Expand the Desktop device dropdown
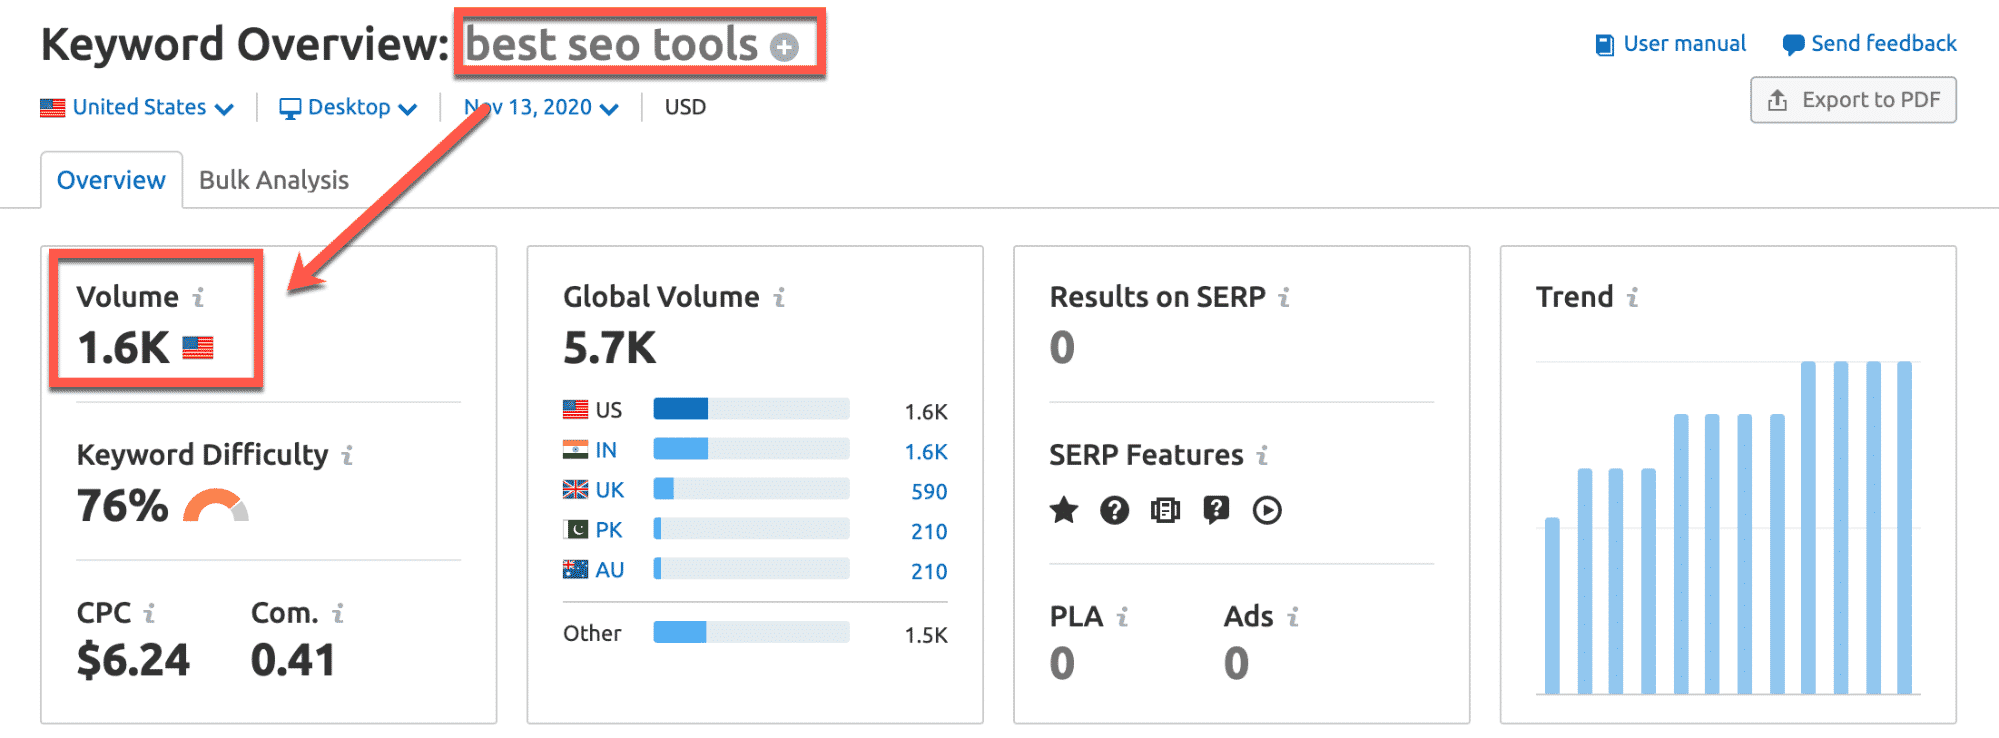The width and height of the screenshot is (1999, 738). [x=348, y=108]
